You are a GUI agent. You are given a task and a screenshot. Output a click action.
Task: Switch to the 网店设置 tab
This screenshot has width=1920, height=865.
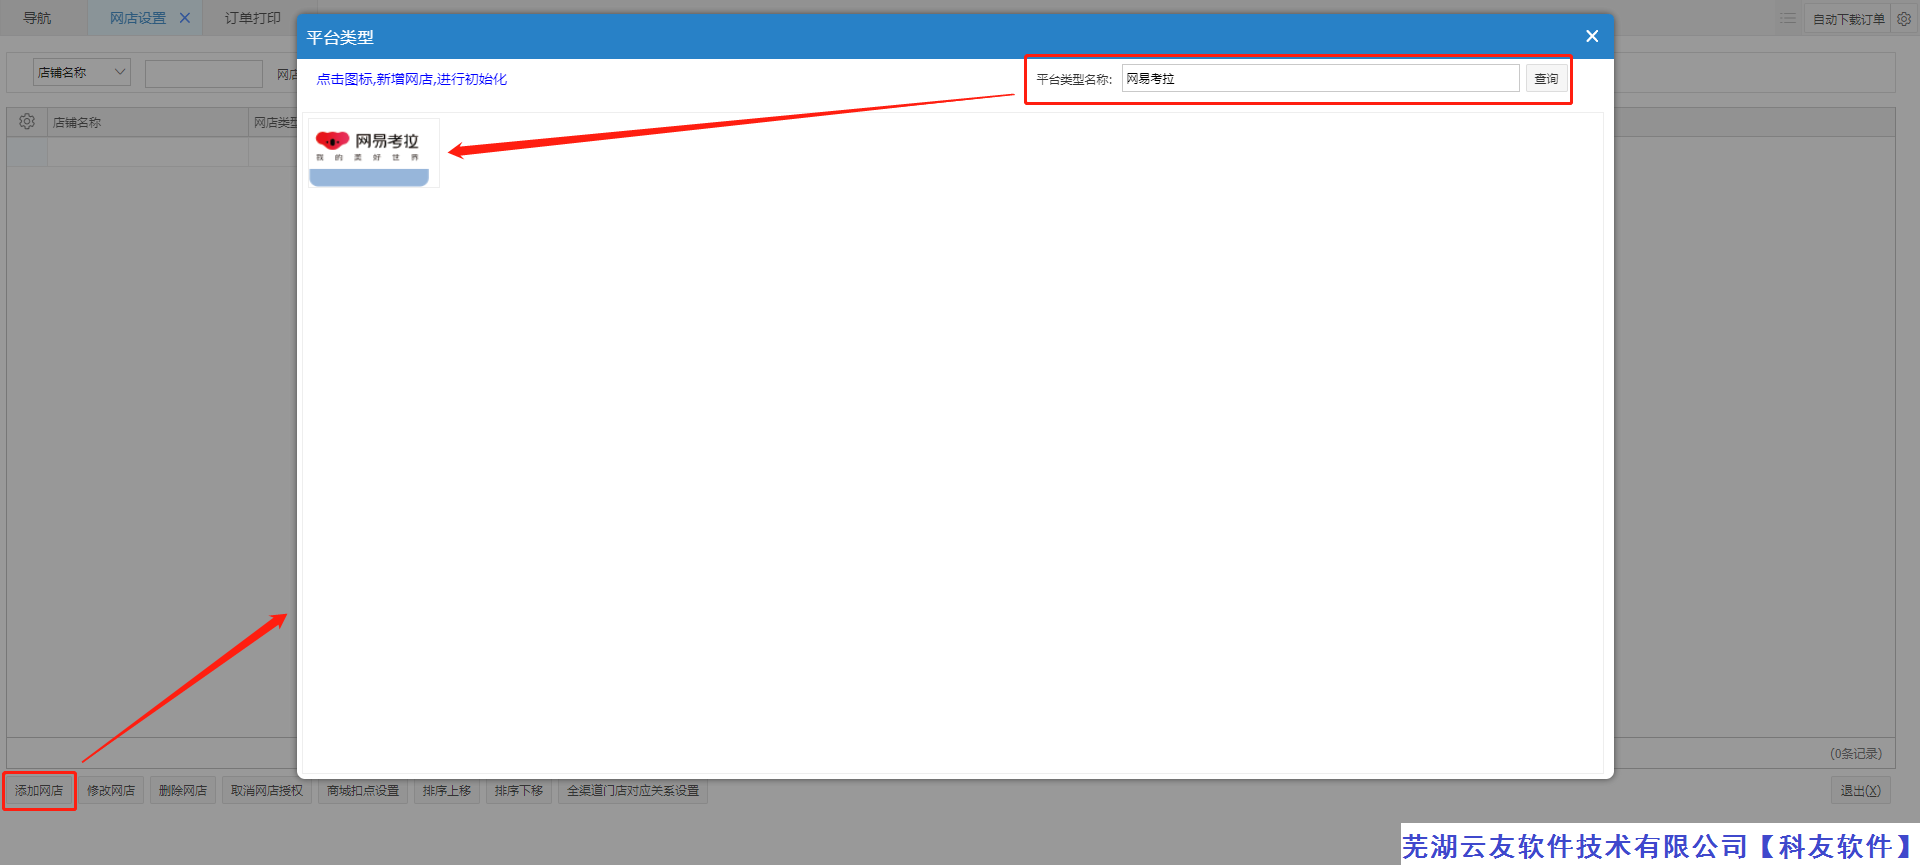tap(138, 18)
